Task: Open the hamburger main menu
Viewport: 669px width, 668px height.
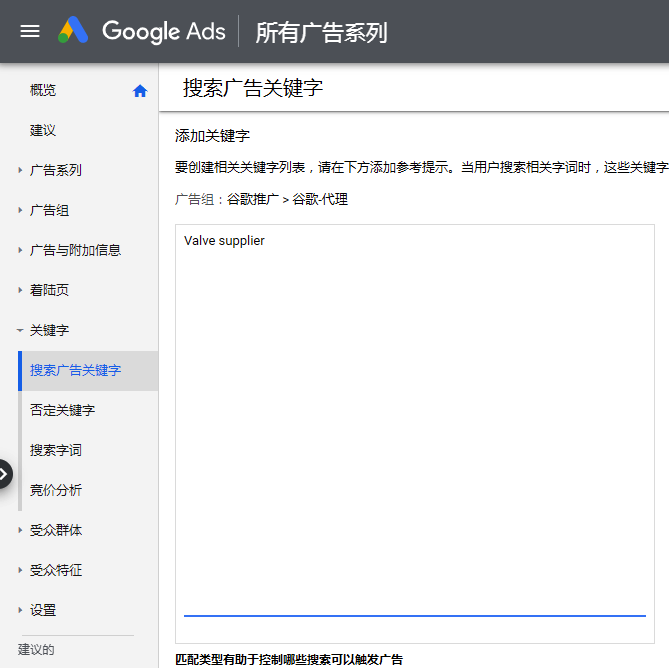Action: 30,31
